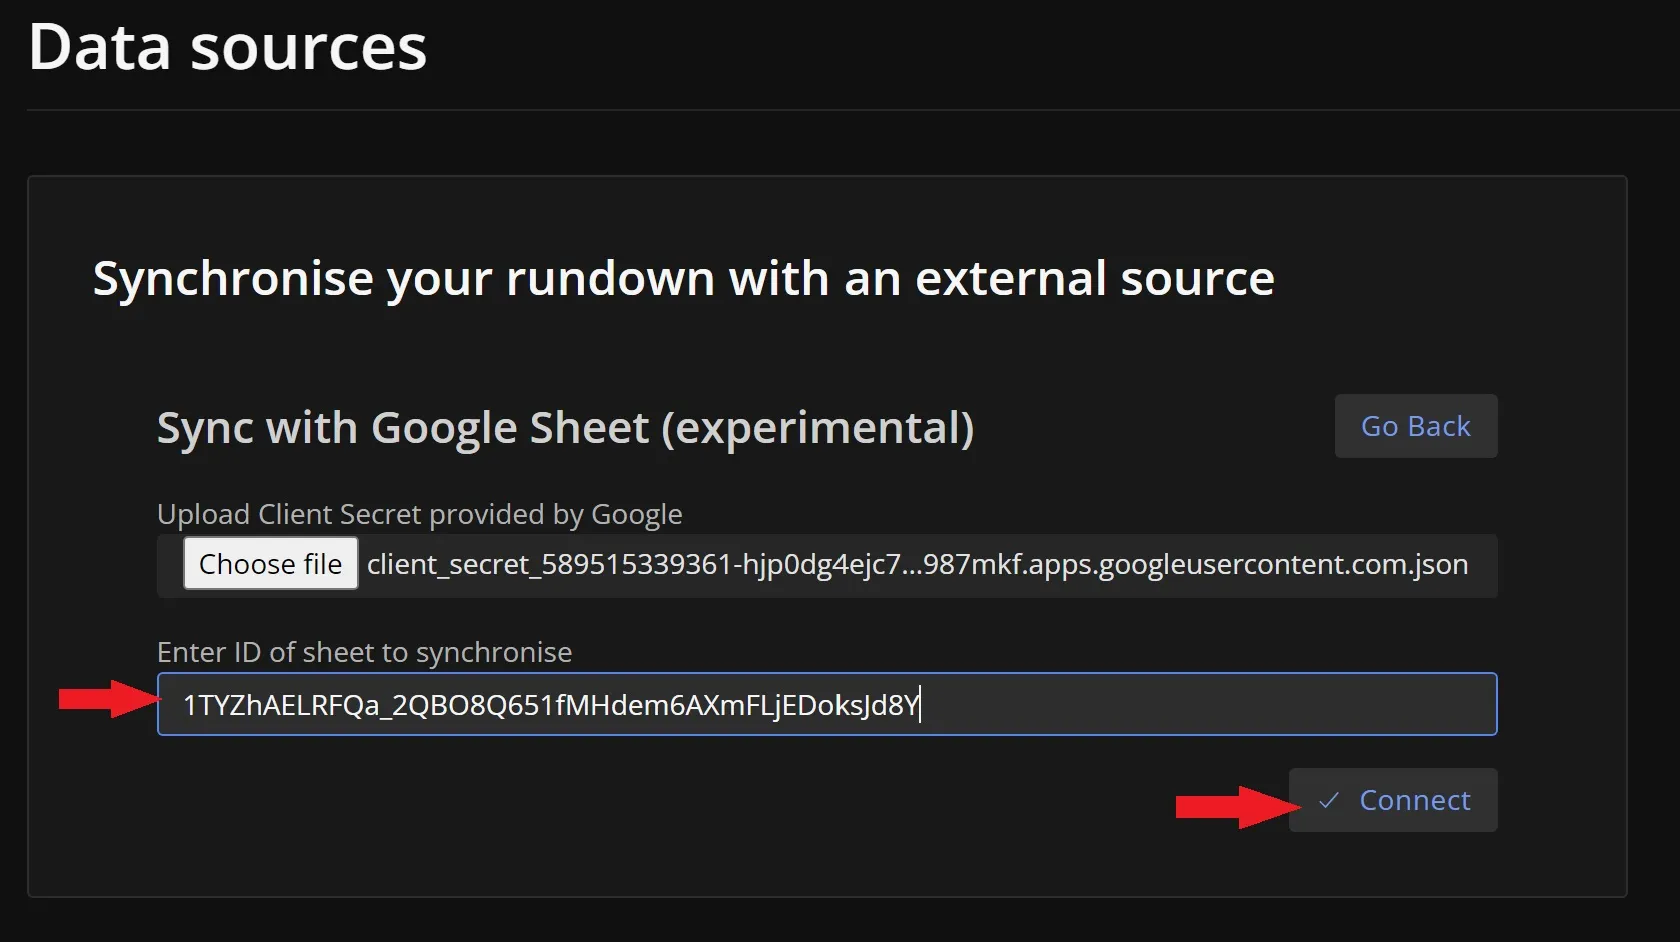Click the Enter ID of sheet label
The image size is (1680, 942).
pyautogui.click(x=364, y=652)
